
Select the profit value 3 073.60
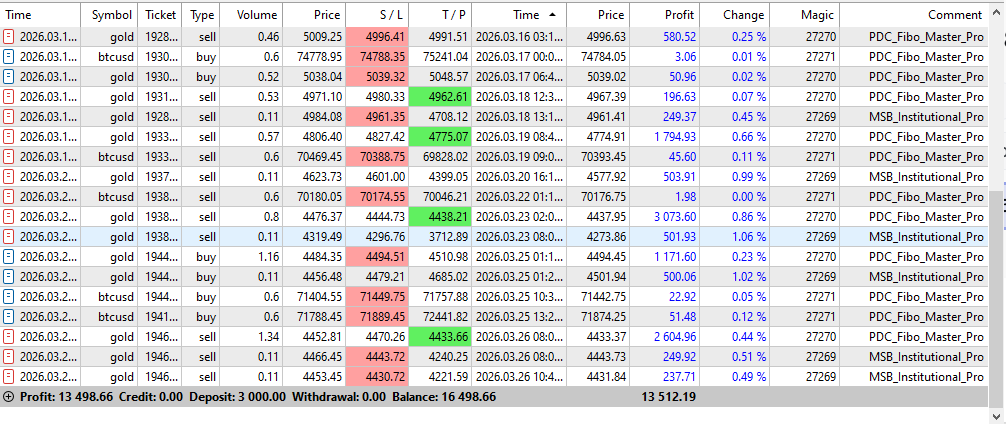pyautogui.click(x=675, y=217)
